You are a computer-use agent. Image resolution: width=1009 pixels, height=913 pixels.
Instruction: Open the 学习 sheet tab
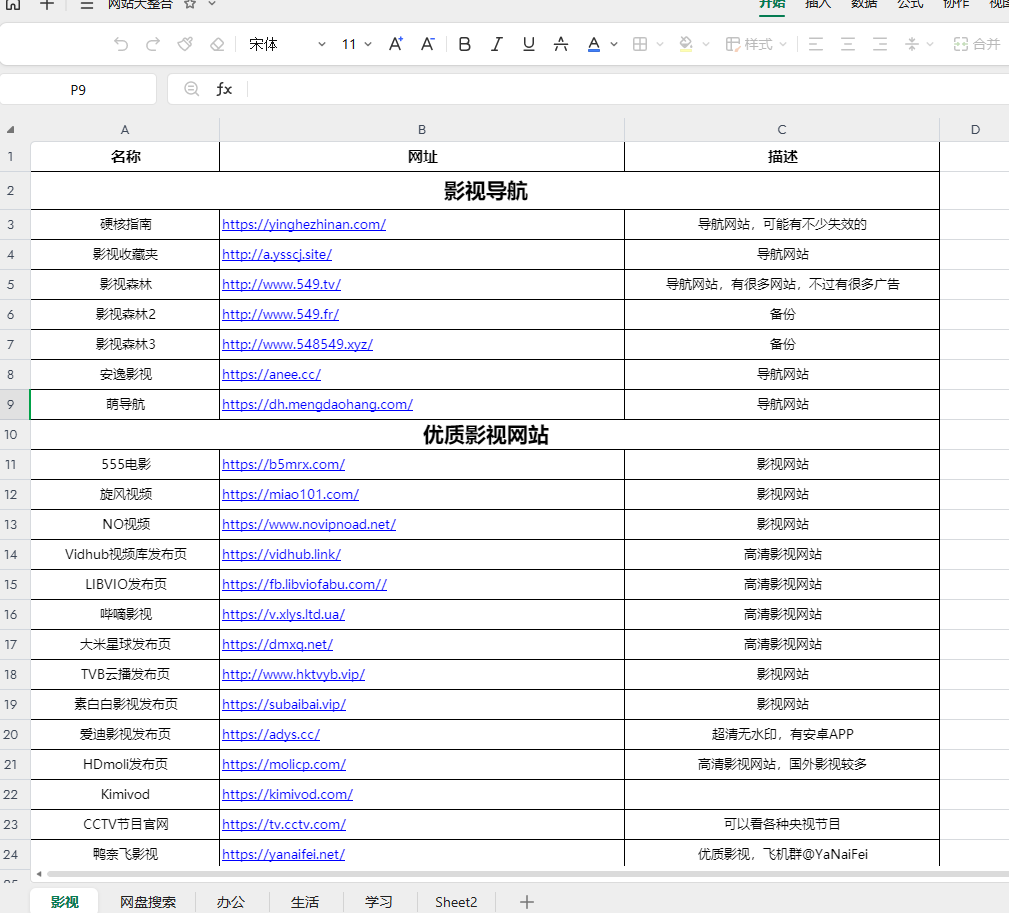tap(378, 902)
